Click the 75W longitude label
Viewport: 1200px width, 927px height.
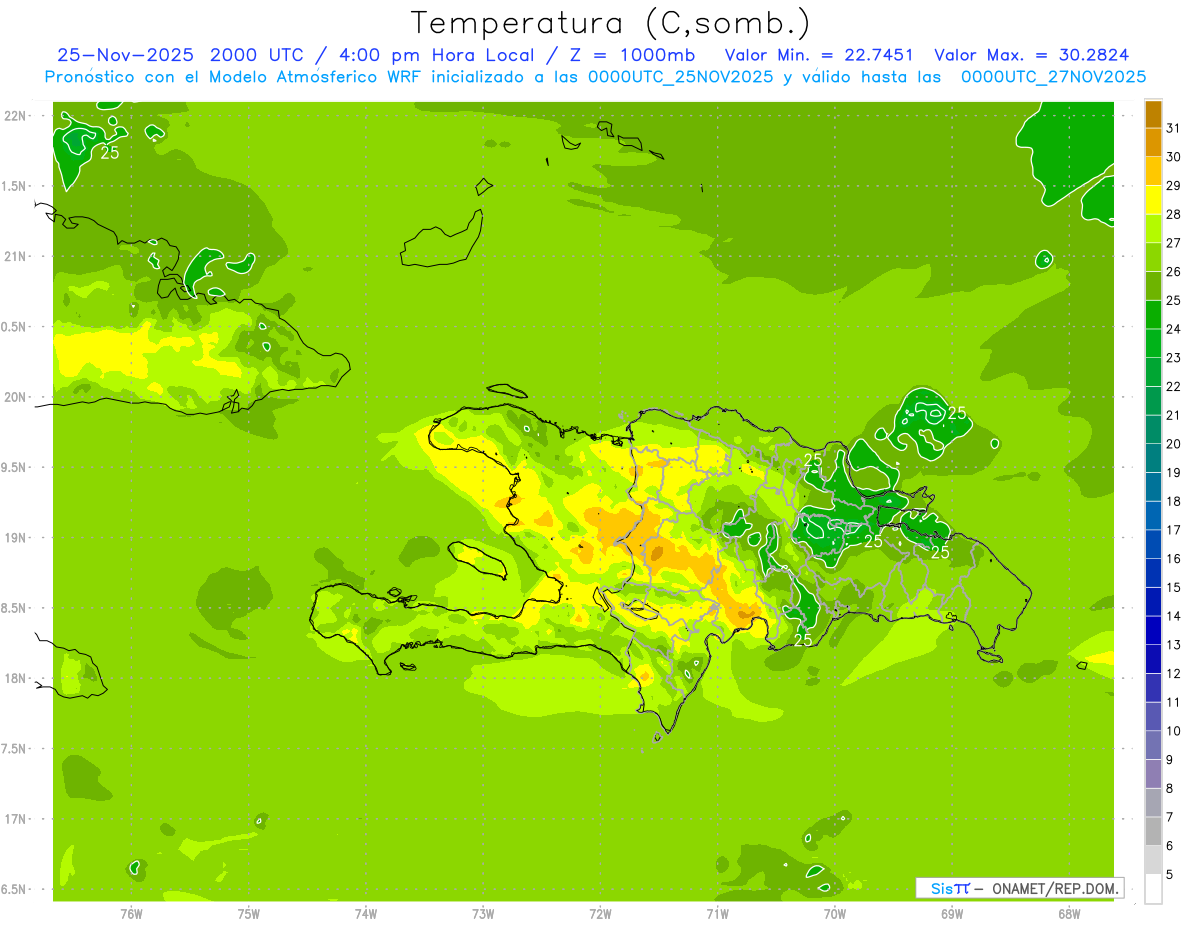pyautogui.click(x=249, y=914)
